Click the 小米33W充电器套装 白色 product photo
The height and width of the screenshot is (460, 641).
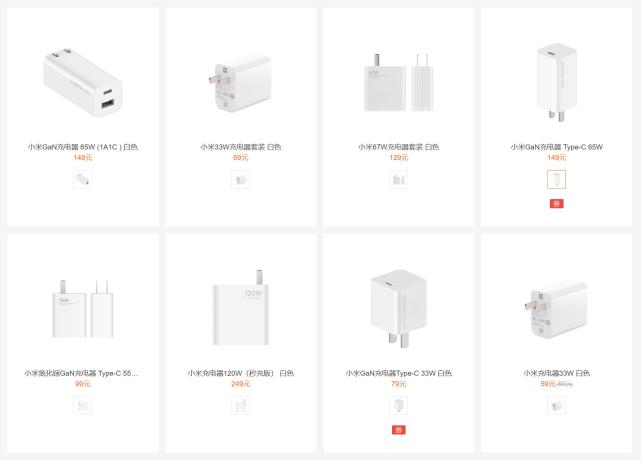click(241, 83)
